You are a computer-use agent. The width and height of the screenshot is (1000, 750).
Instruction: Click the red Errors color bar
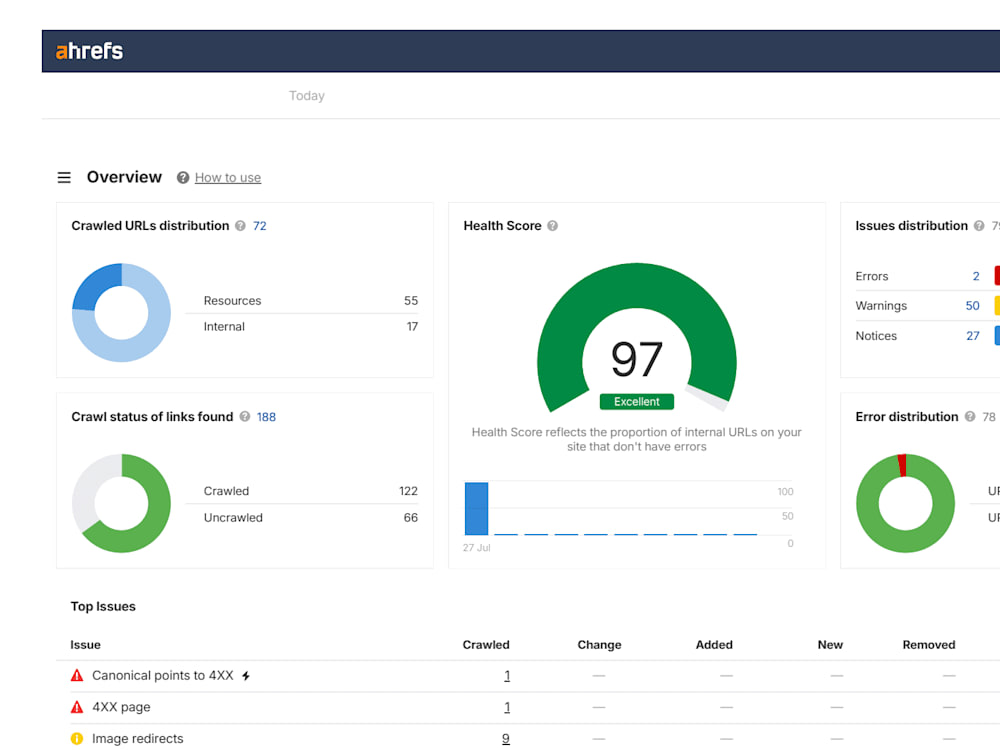coord(997,276)
